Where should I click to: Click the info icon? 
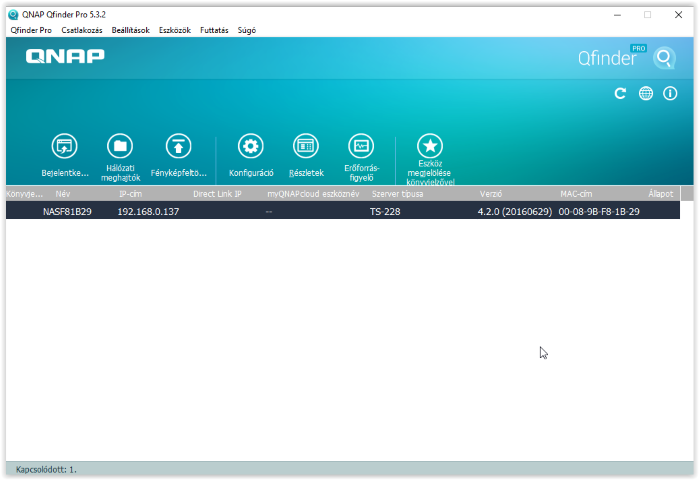click(x=670, y=93)
